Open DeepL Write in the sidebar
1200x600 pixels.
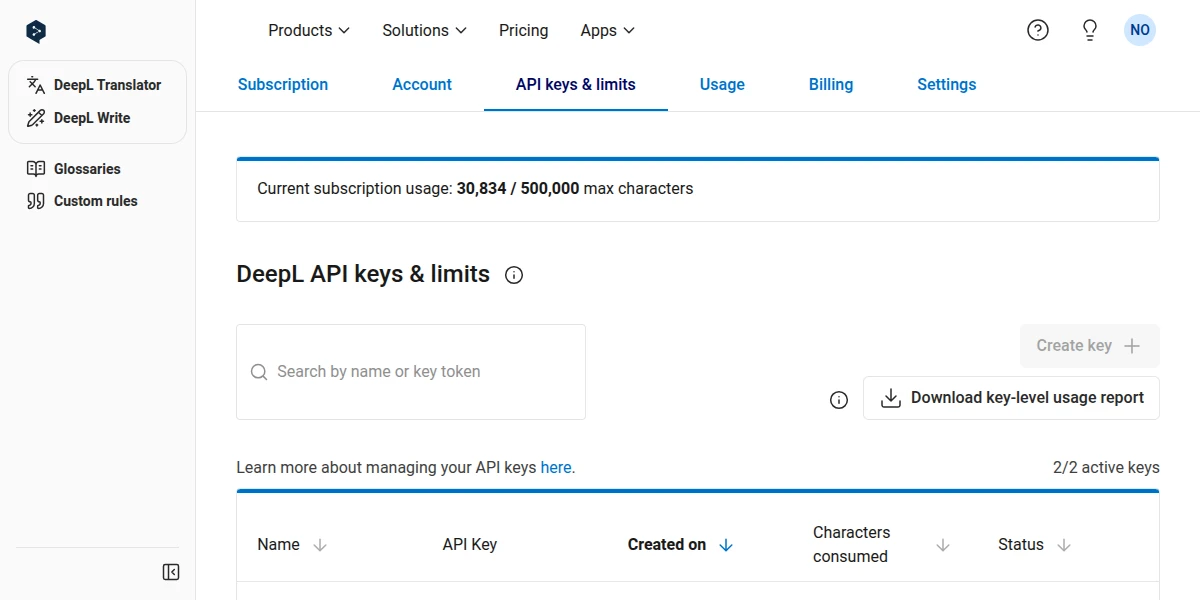tap(91, 118)
